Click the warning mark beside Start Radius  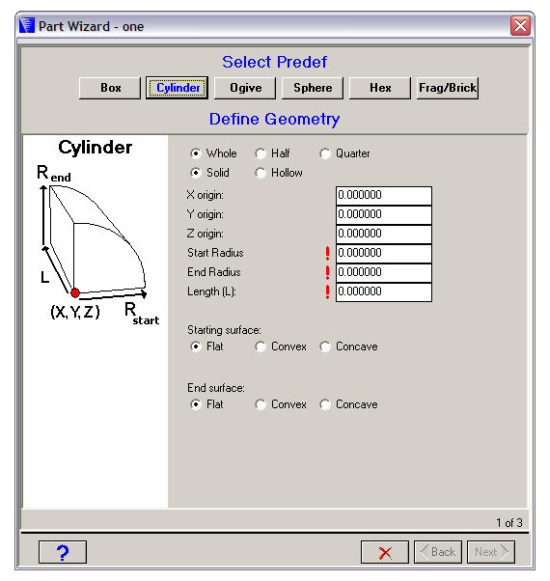(x=327, y=253)
